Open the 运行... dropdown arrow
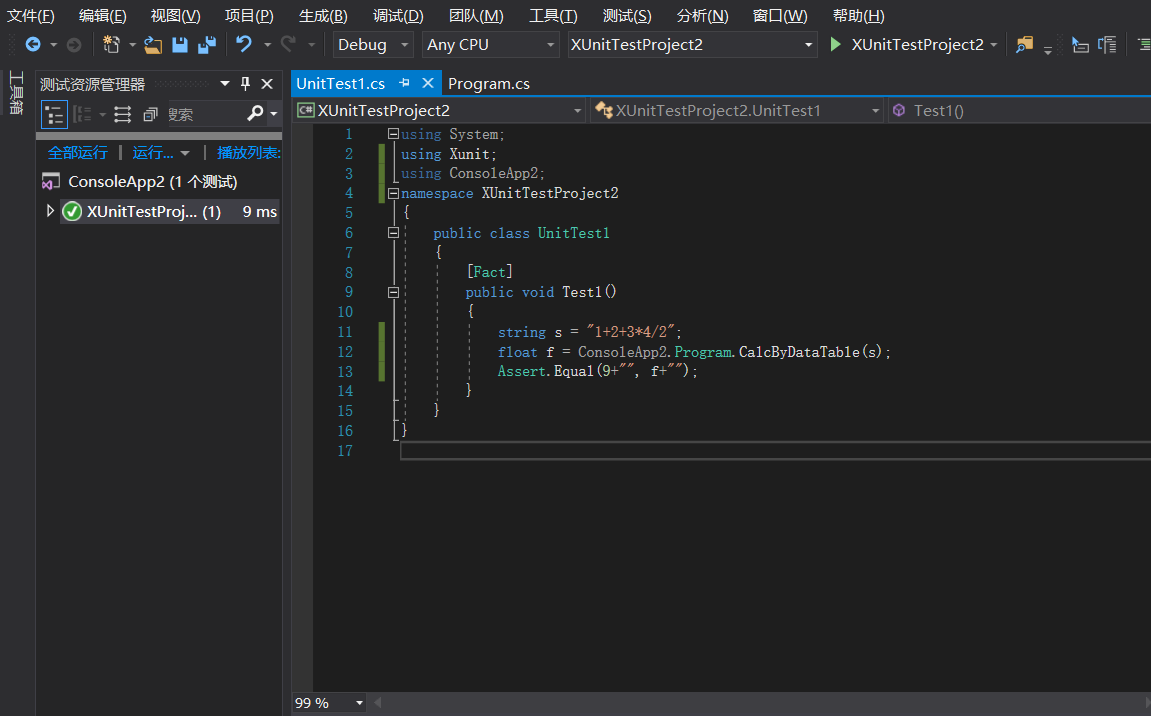Viewport: 1151px width, 716px height. coord(185,153)
